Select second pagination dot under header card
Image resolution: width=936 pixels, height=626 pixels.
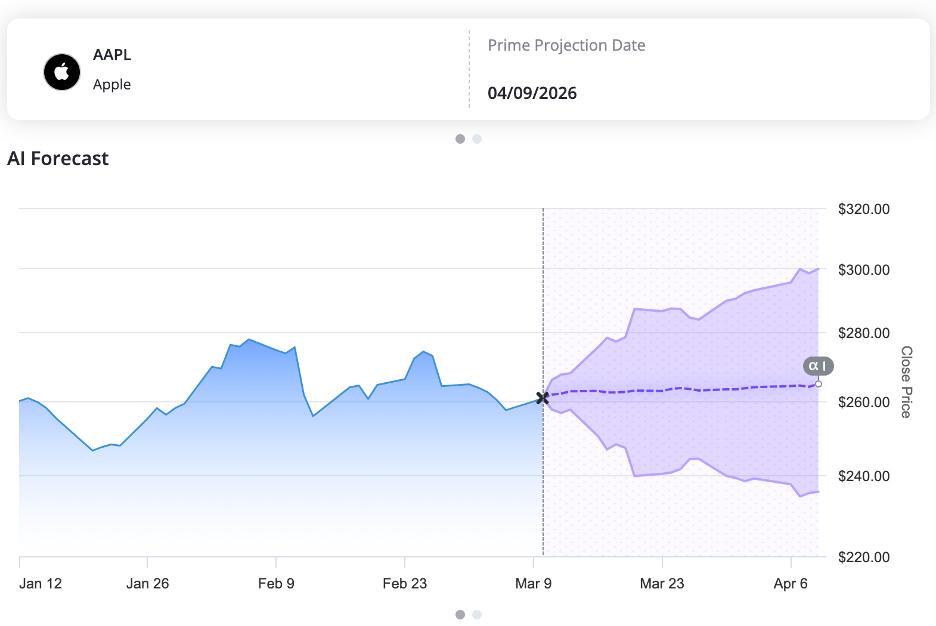pos(477,139)
